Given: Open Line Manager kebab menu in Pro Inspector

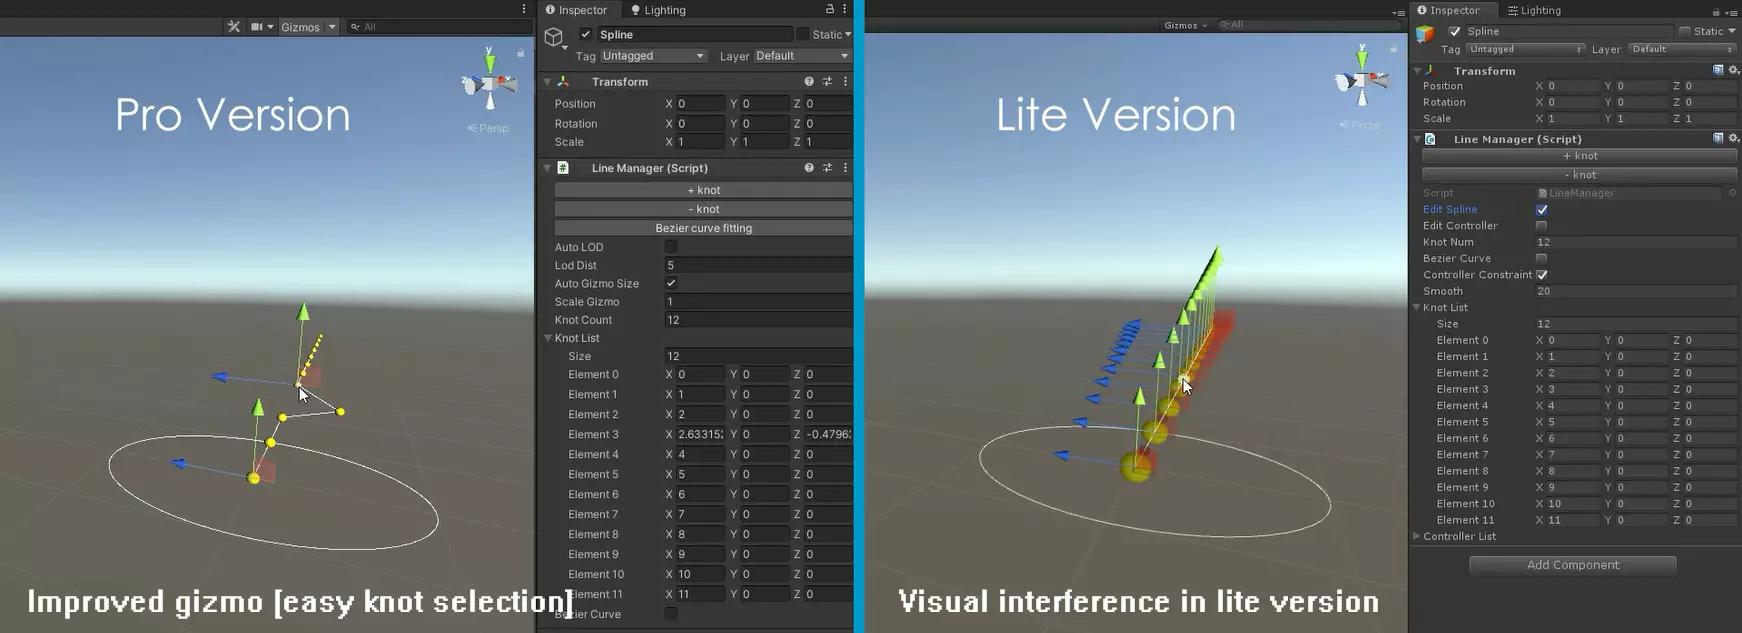Looking at the screenshot, I should pyautogui.click(x=845, y=168).
